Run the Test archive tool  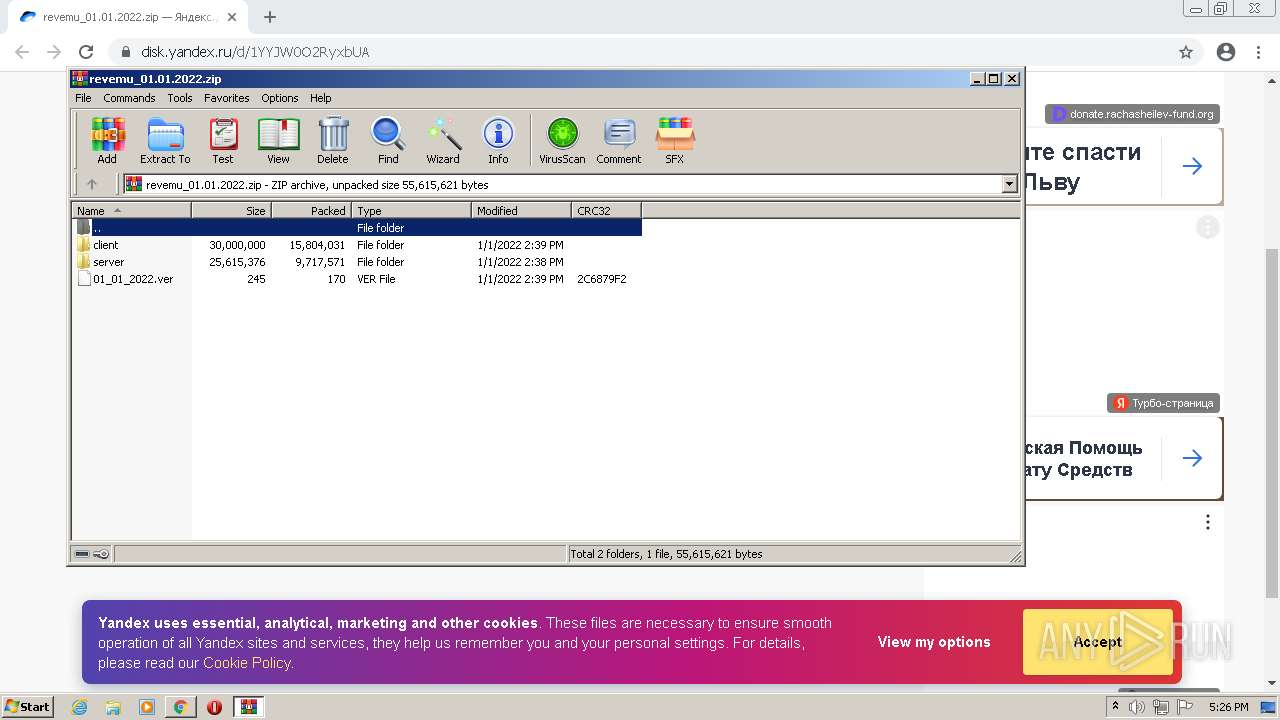223,140
